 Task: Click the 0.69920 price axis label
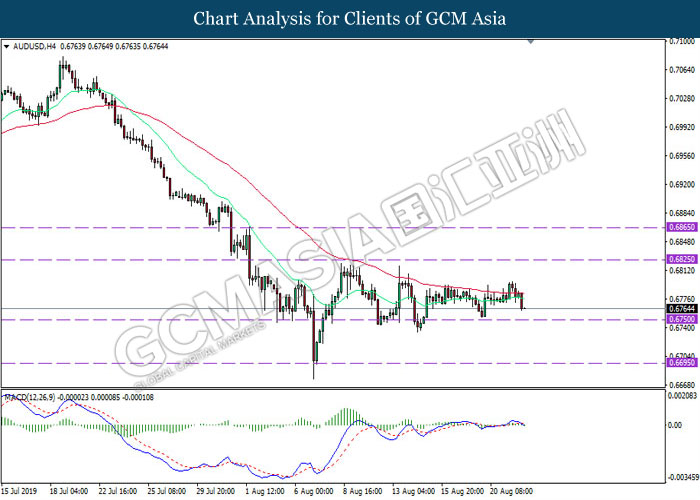coord(683,127)
